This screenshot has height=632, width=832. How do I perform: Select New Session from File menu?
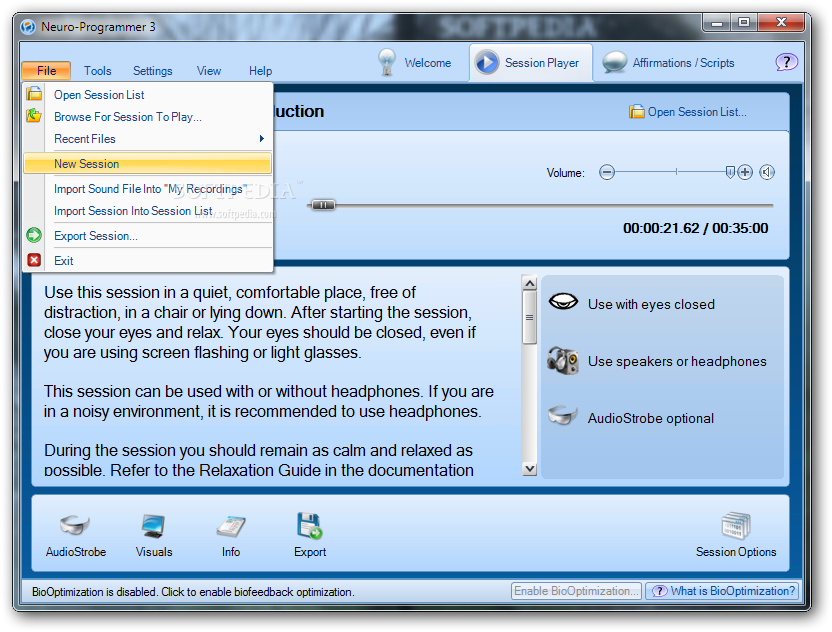[x=148, y=163]
